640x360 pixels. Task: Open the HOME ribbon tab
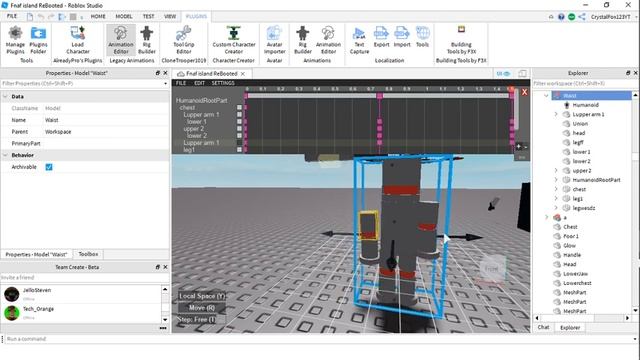[x=98, y=16]
